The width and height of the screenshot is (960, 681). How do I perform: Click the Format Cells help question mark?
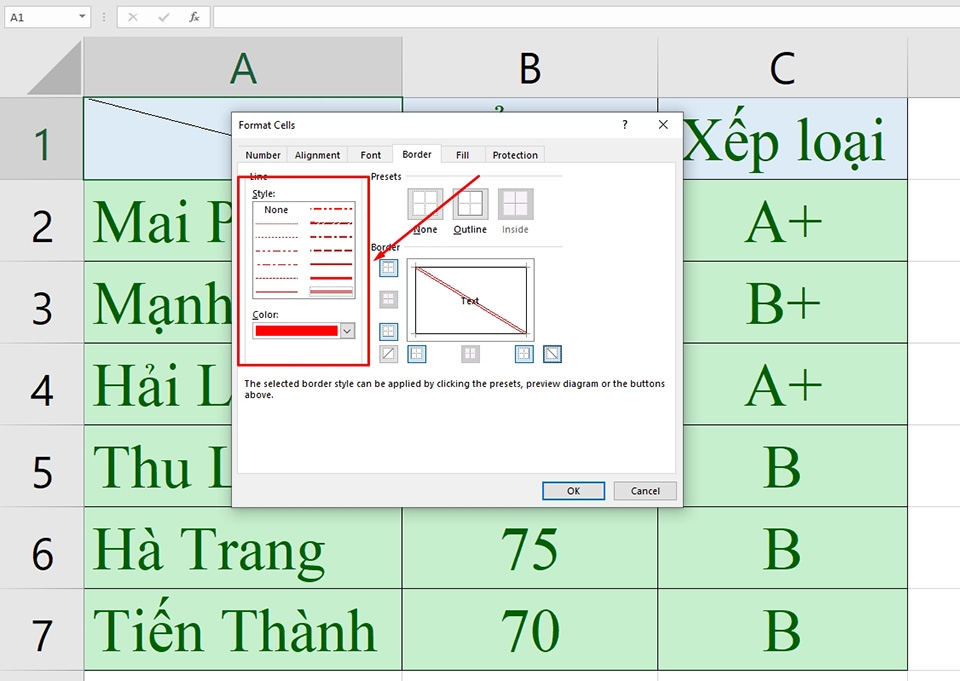[x=624, y=125]
